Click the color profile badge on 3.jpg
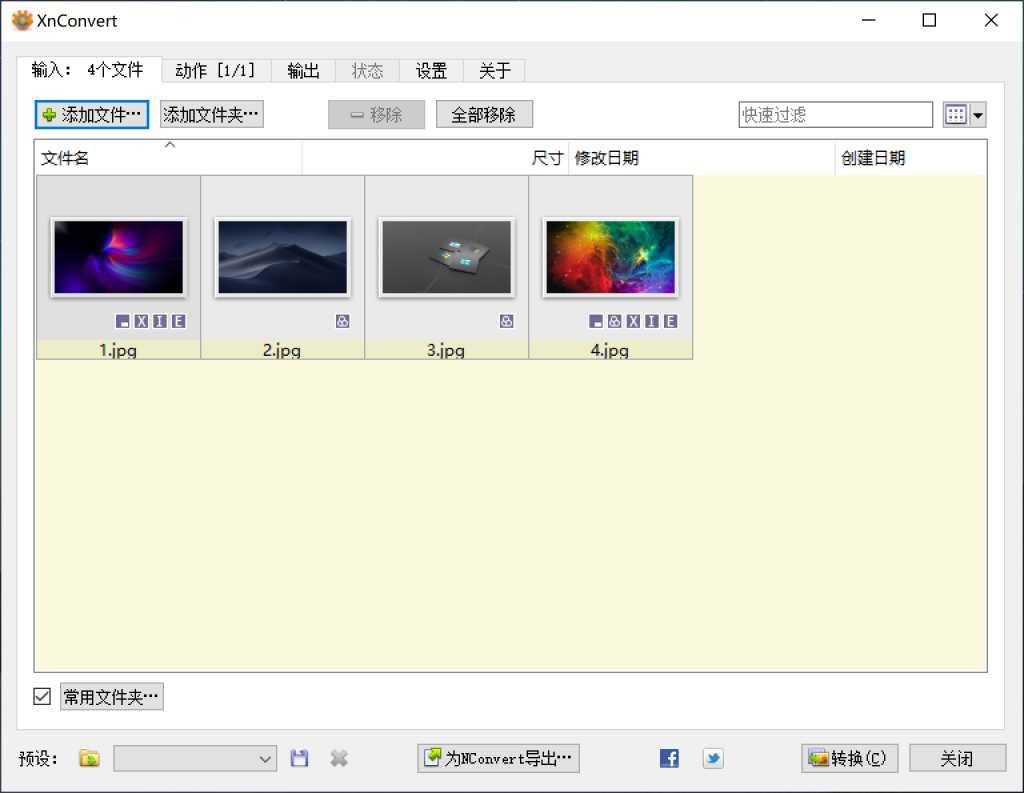The height and width of the screenshot is (793, 1024). (x=507, y=321)
